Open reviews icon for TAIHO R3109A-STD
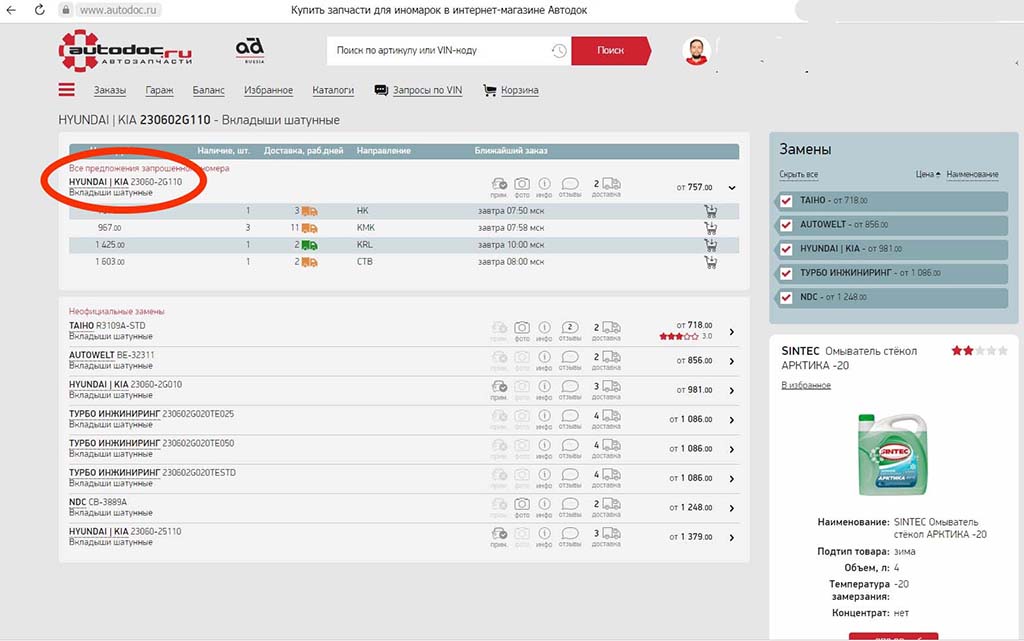 pos(570,328)
